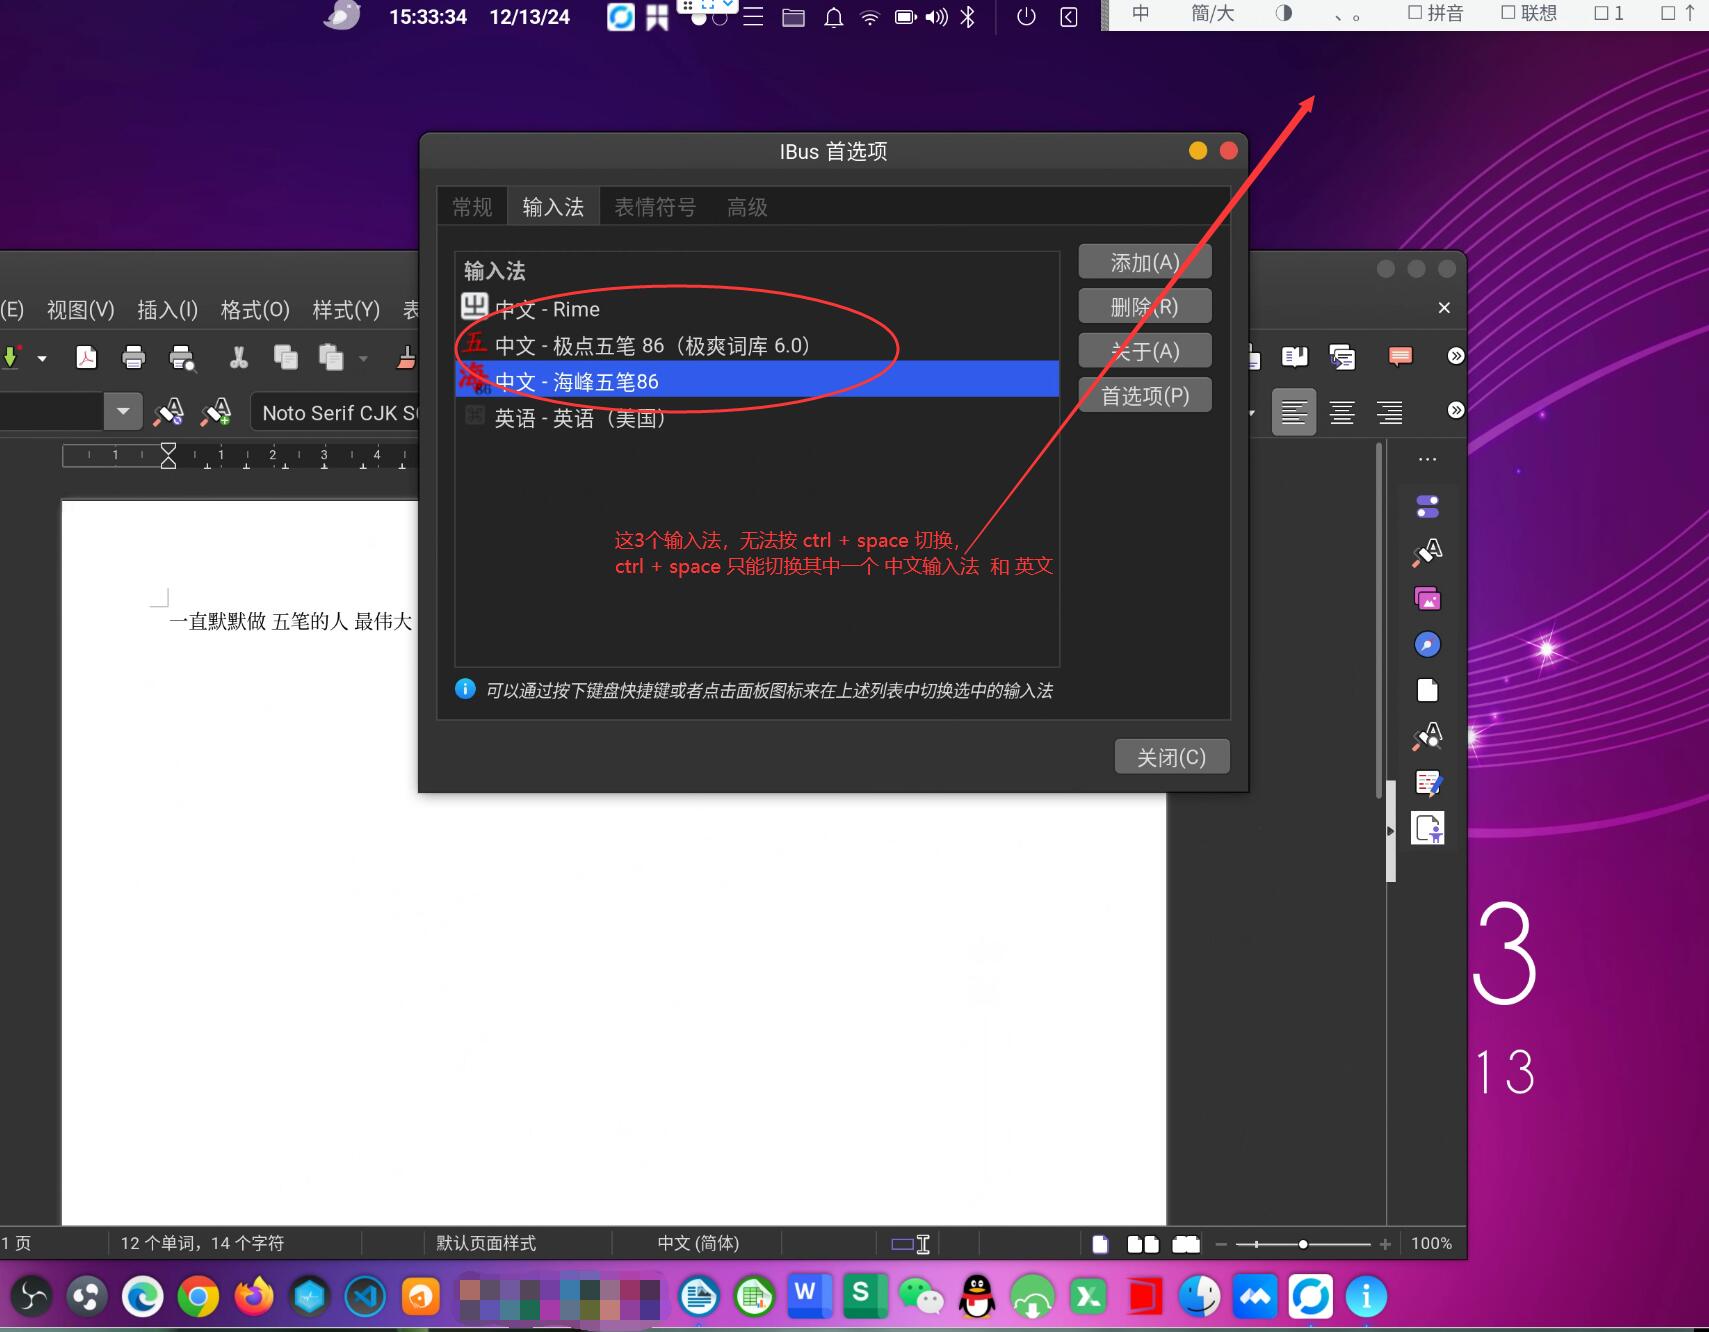The width and height of the screenshot is (1709, 1332).
Task: Click 关闭(C) button
Action: [1172, 757]
